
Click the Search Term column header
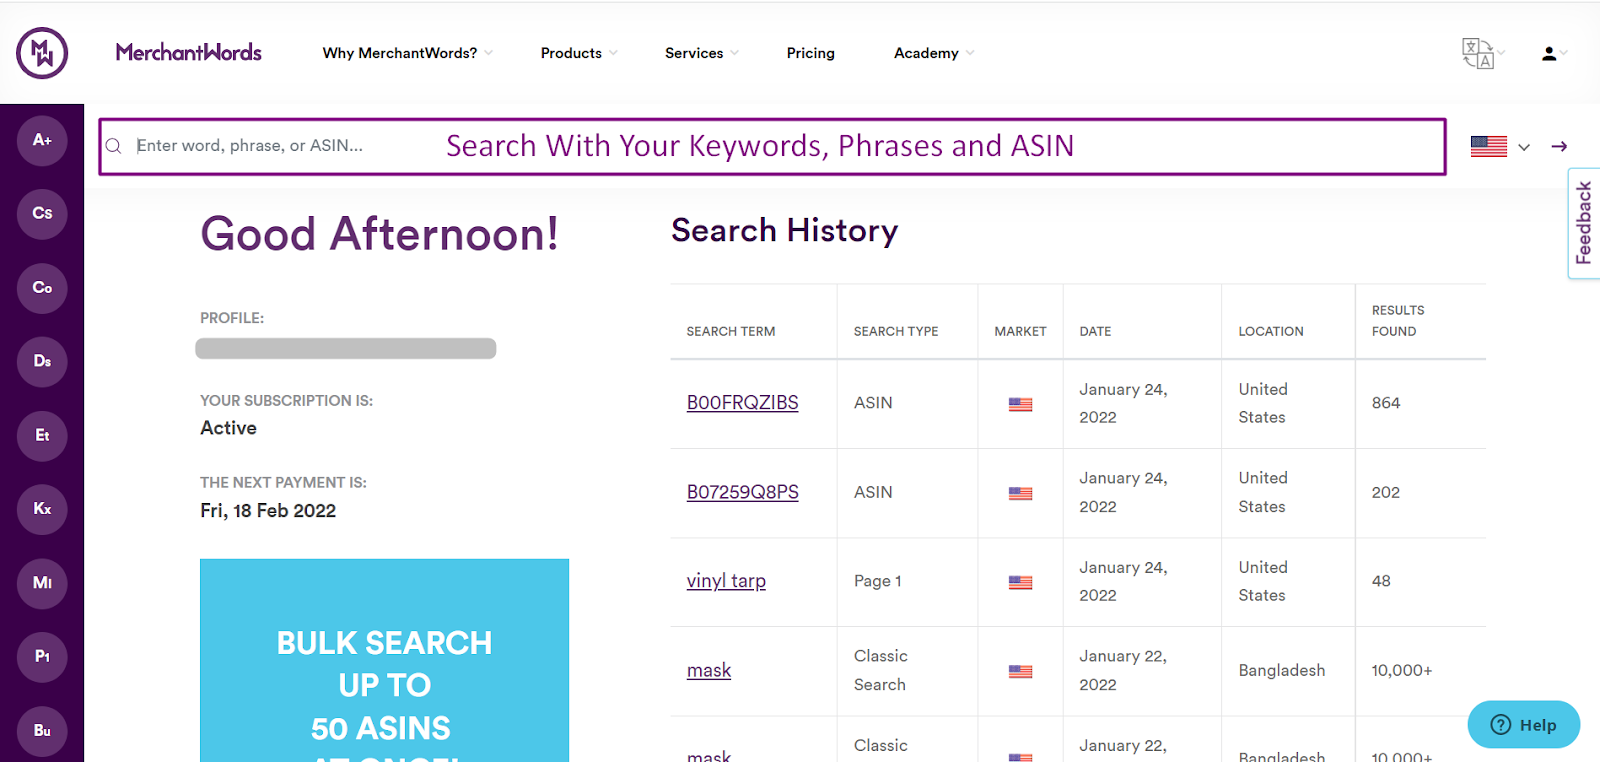point(731,331)
